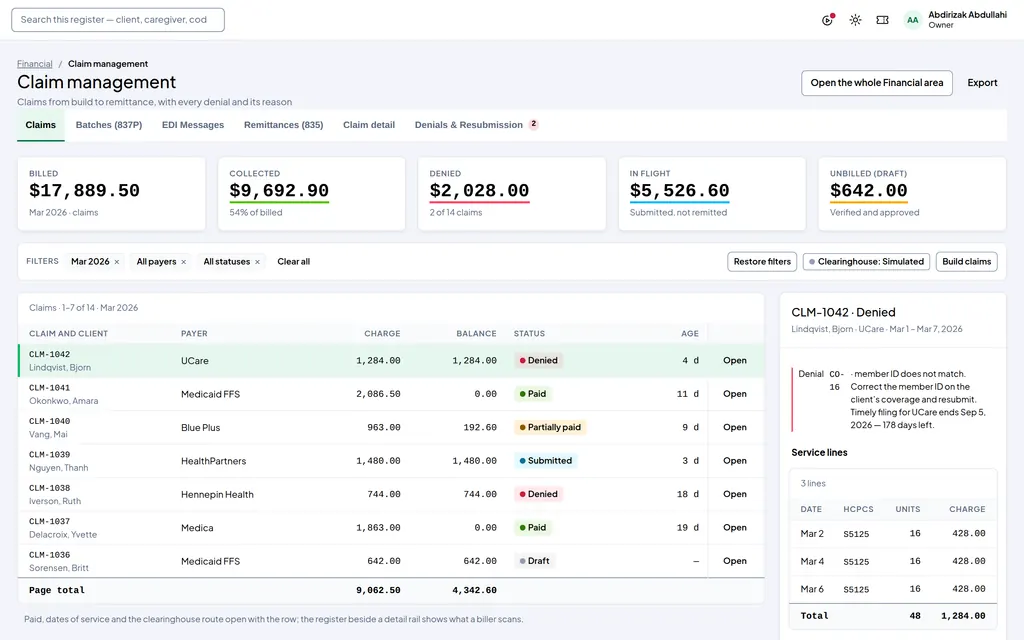1024x640 pixels.
Task: Go to the Claim detail tab
Action: coord(369,125)
